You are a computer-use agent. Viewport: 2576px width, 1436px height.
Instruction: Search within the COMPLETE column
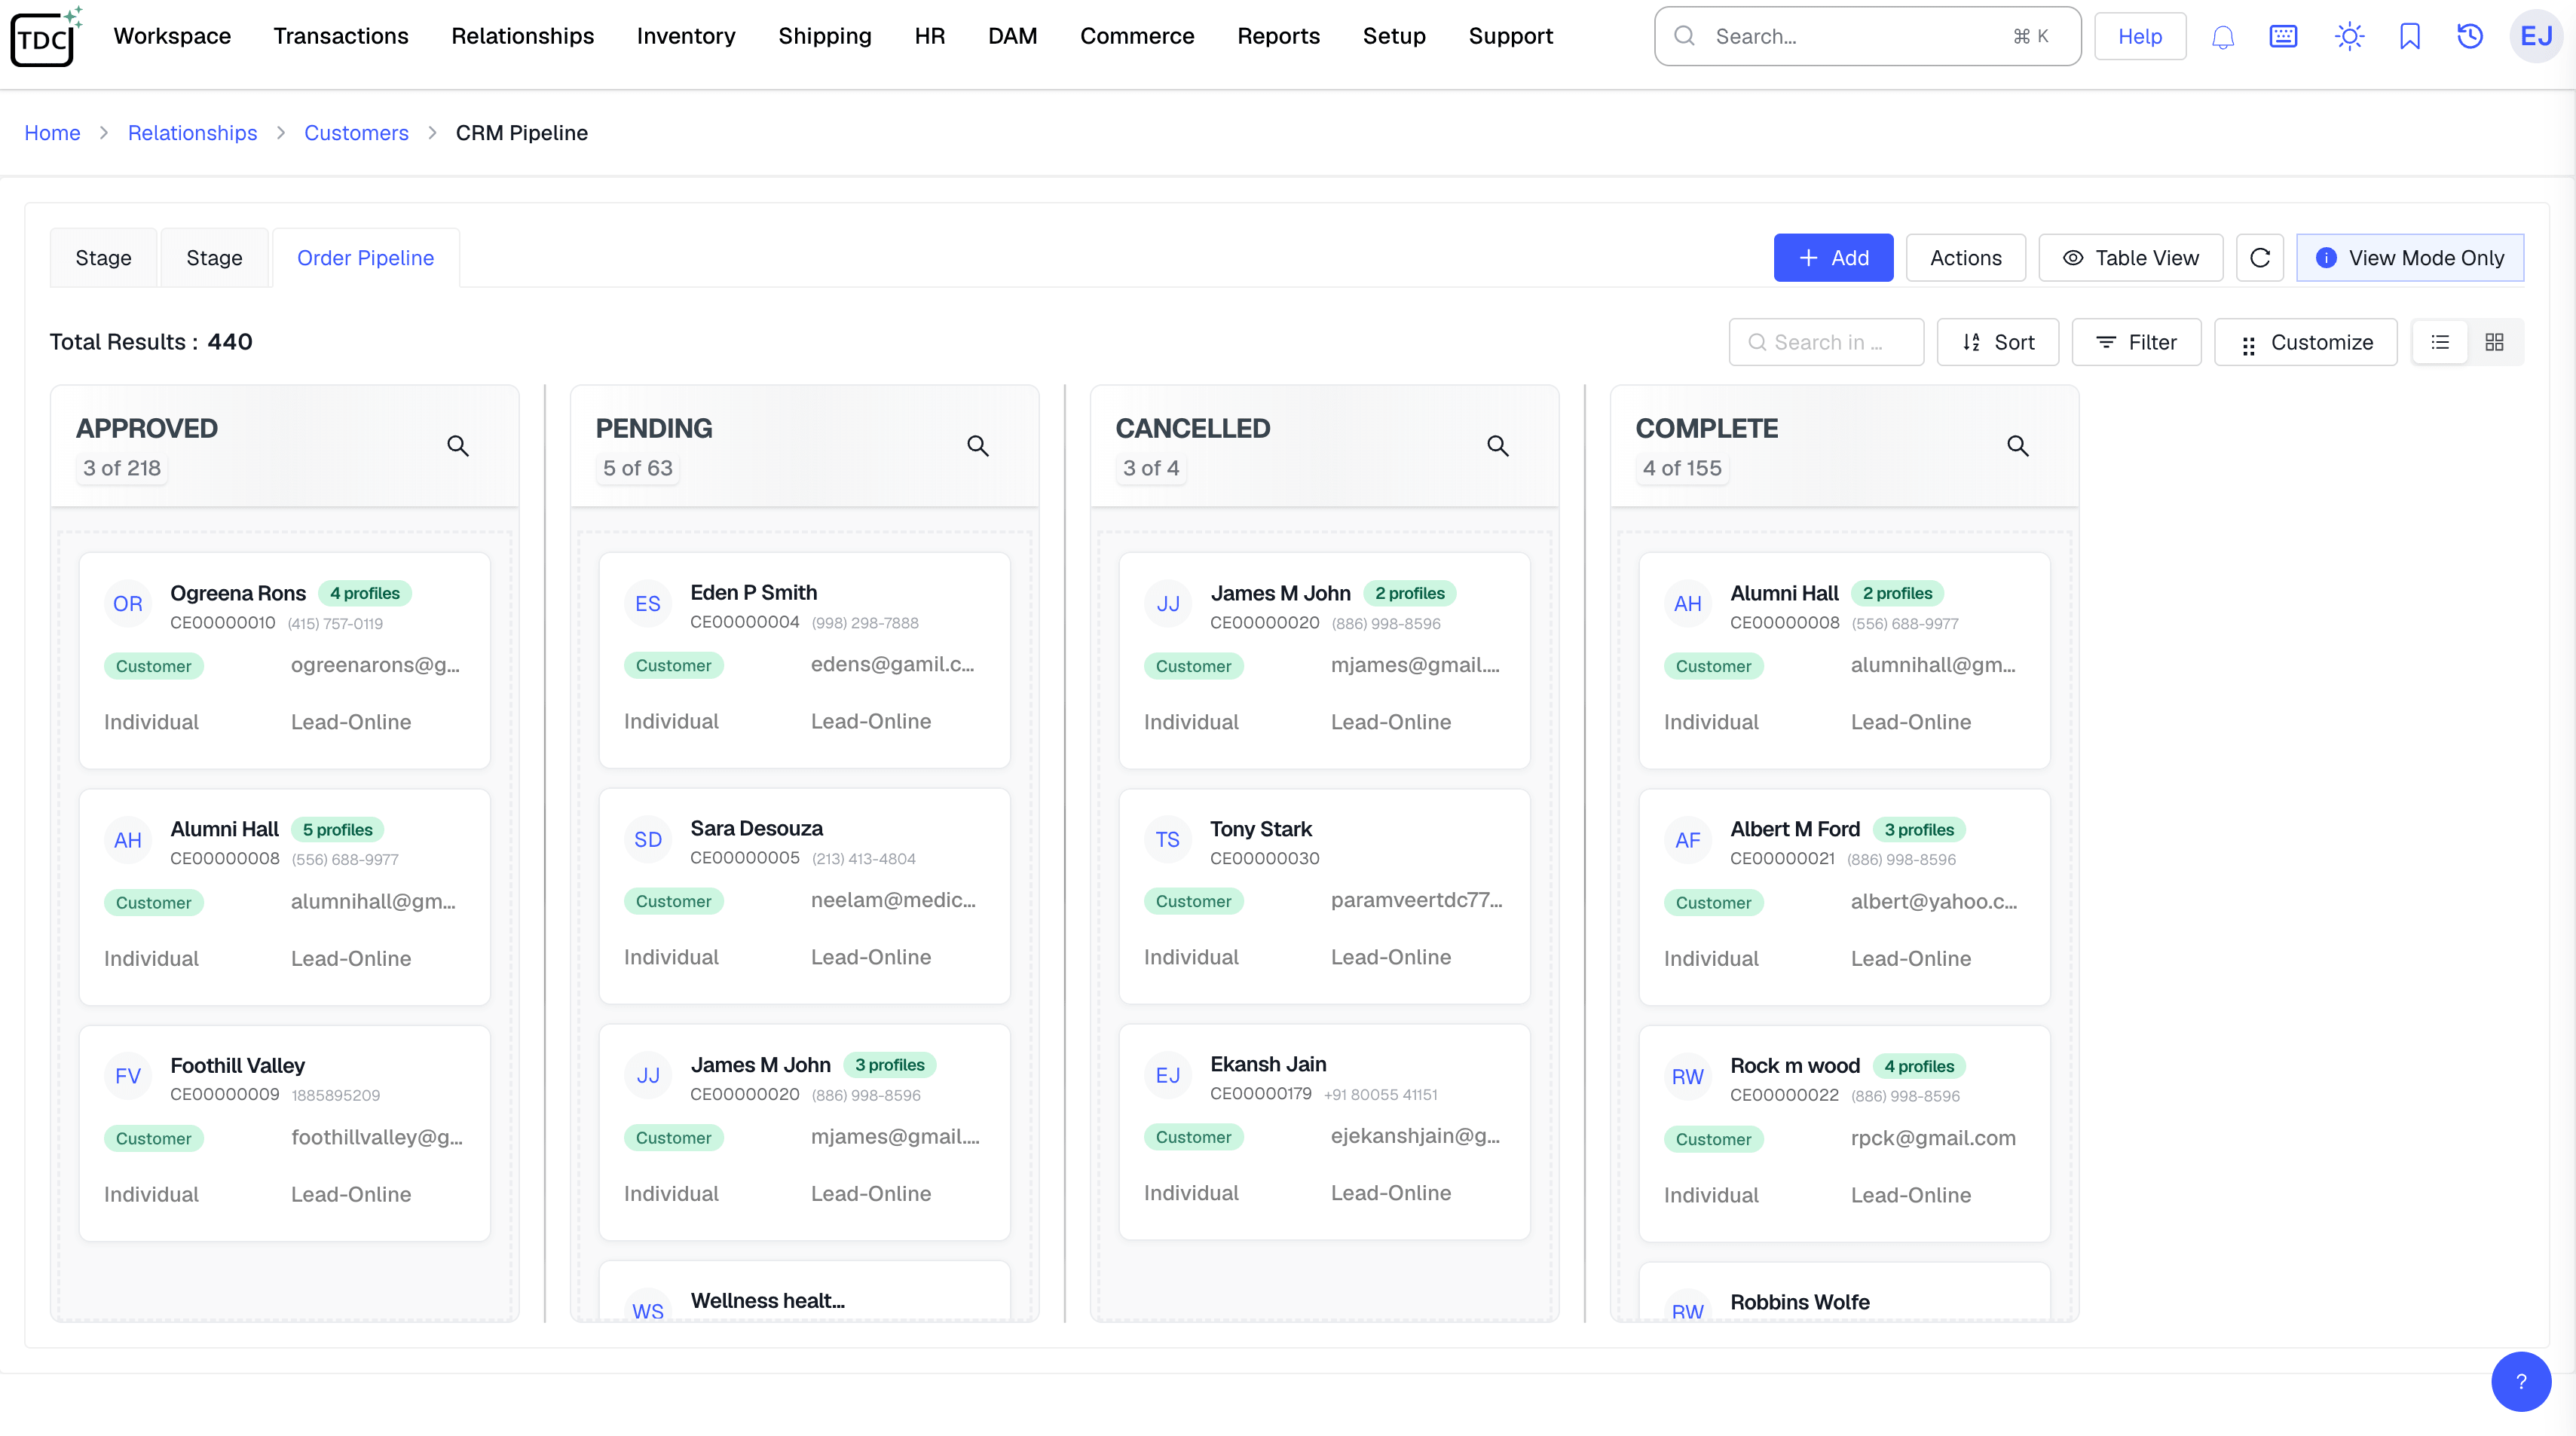[x=2018, y=446]
